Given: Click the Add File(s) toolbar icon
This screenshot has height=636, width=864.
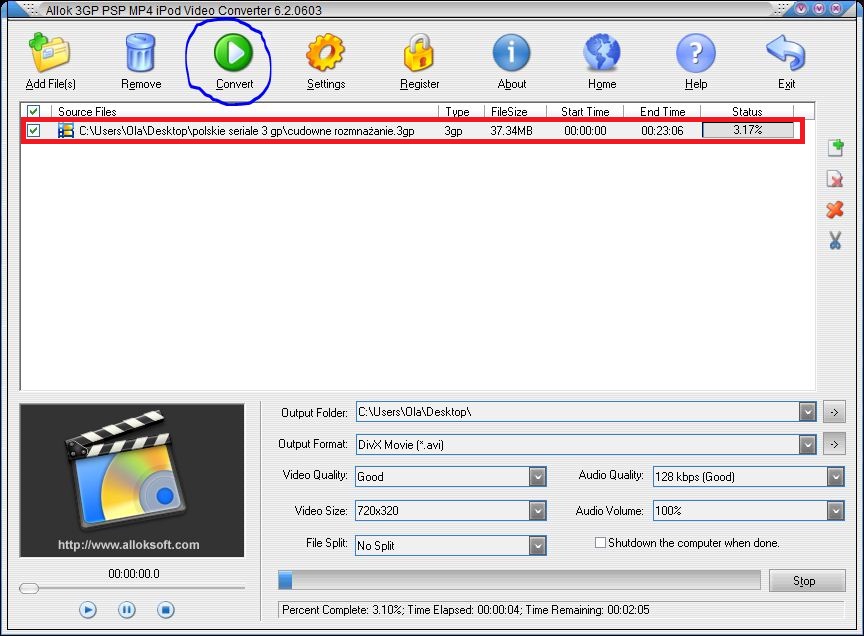Looking at the screenshot, I should point(50,53).
